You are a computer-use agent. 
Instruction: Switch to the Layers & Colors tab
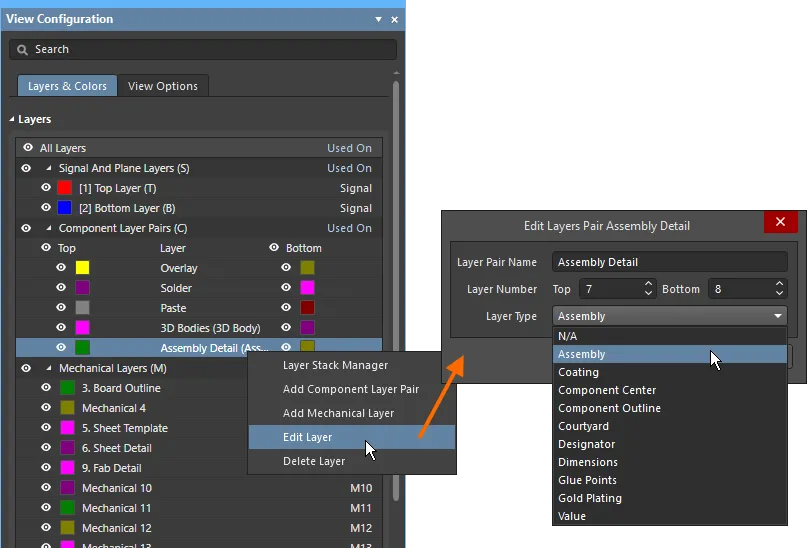pos(67,86)
